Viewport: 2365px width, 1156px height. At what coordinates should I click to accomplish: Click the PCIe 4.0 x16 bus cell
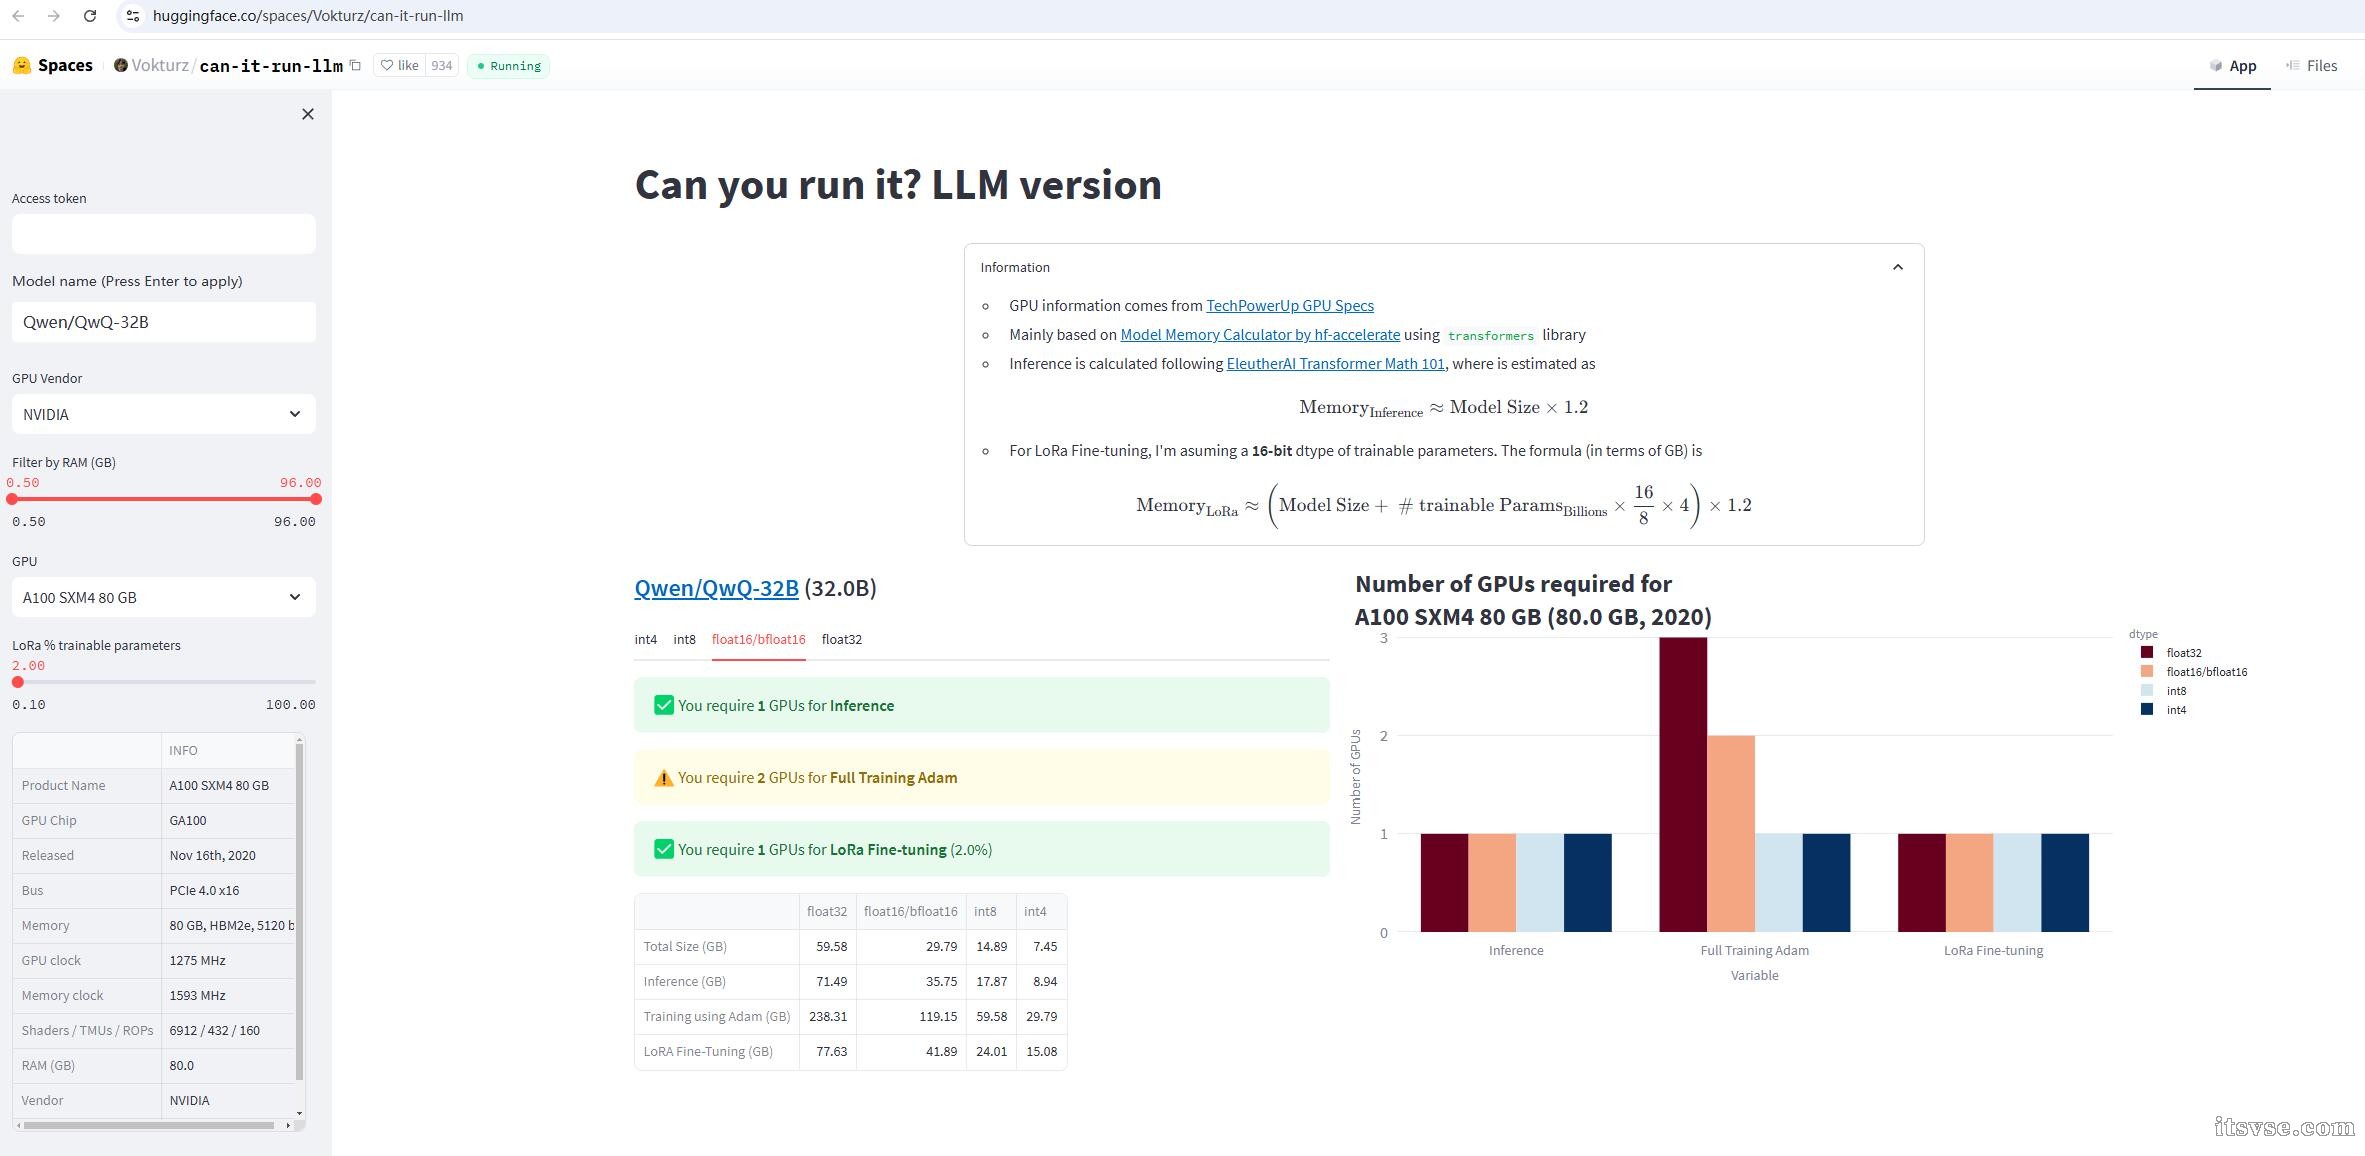tap(229, 891)
